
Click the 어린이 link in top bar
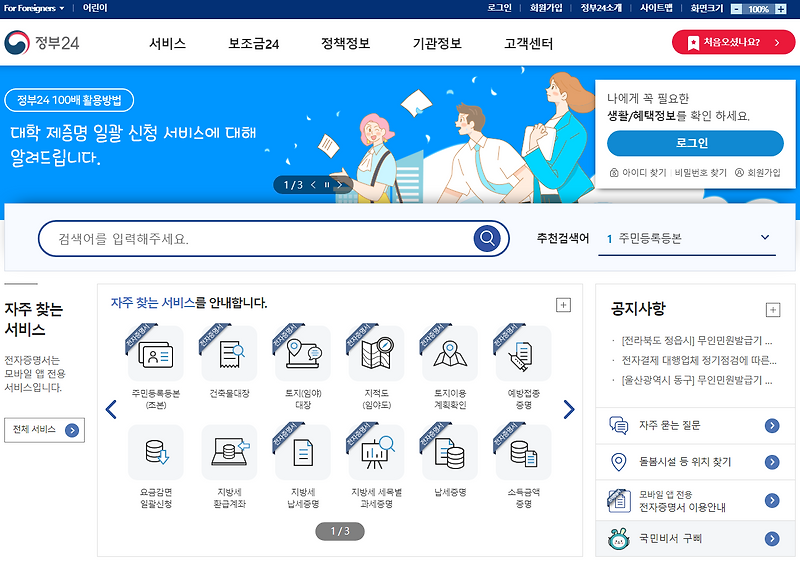click(95, 8)
